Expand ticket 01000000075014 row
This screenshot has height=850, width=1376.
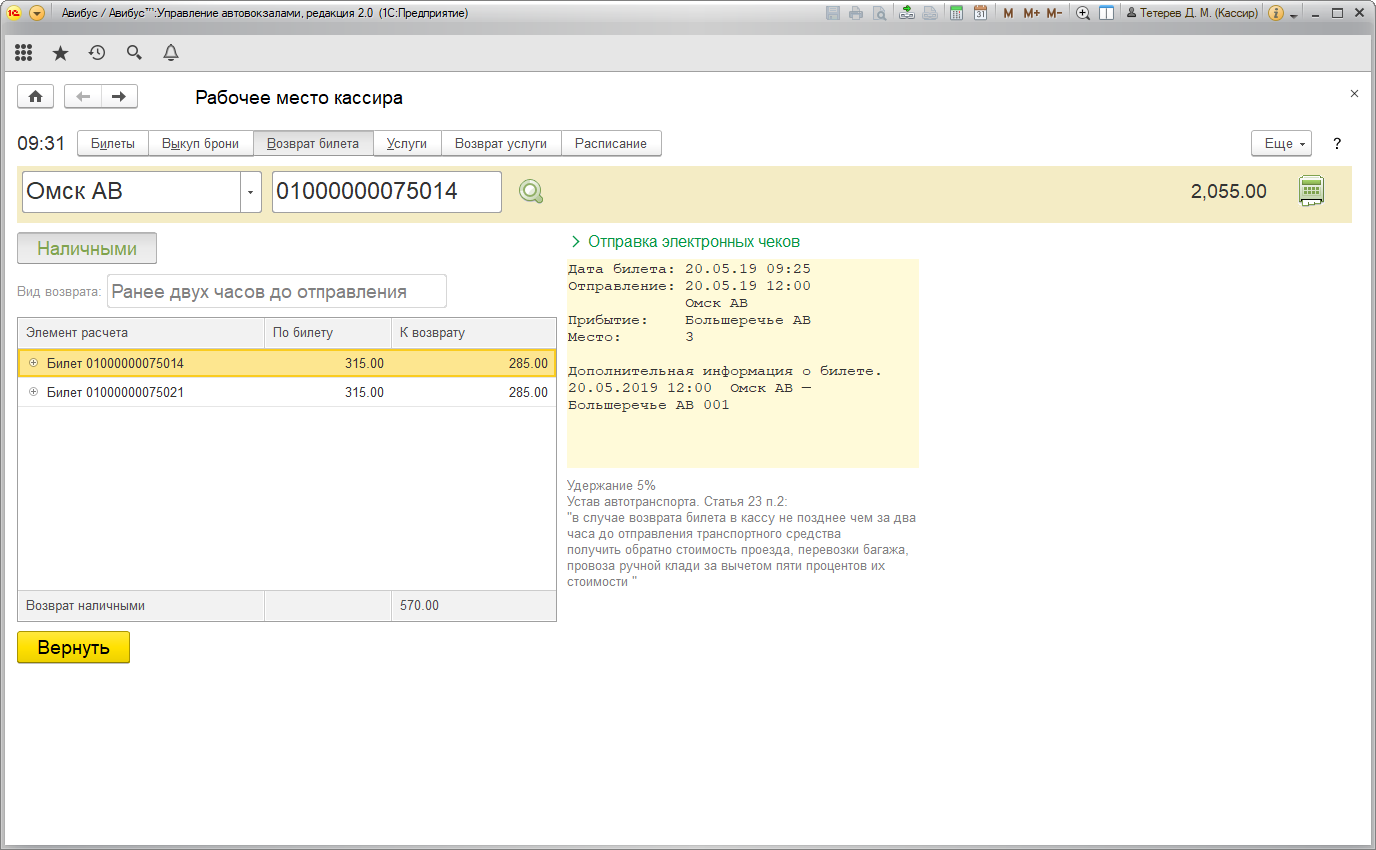33,363
